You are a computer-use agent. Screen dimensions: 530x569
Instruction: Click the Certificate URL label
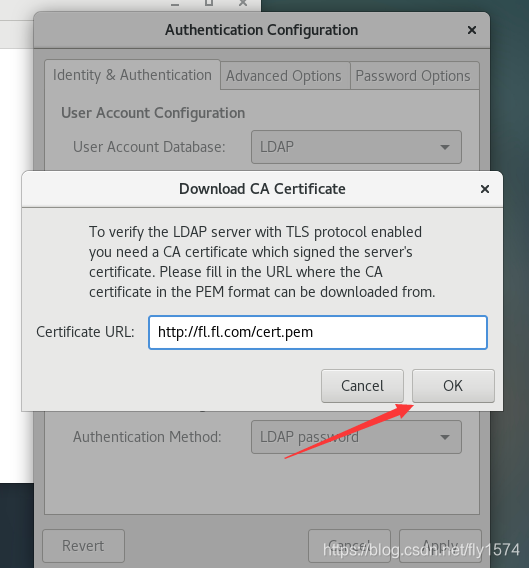point(85,332)
